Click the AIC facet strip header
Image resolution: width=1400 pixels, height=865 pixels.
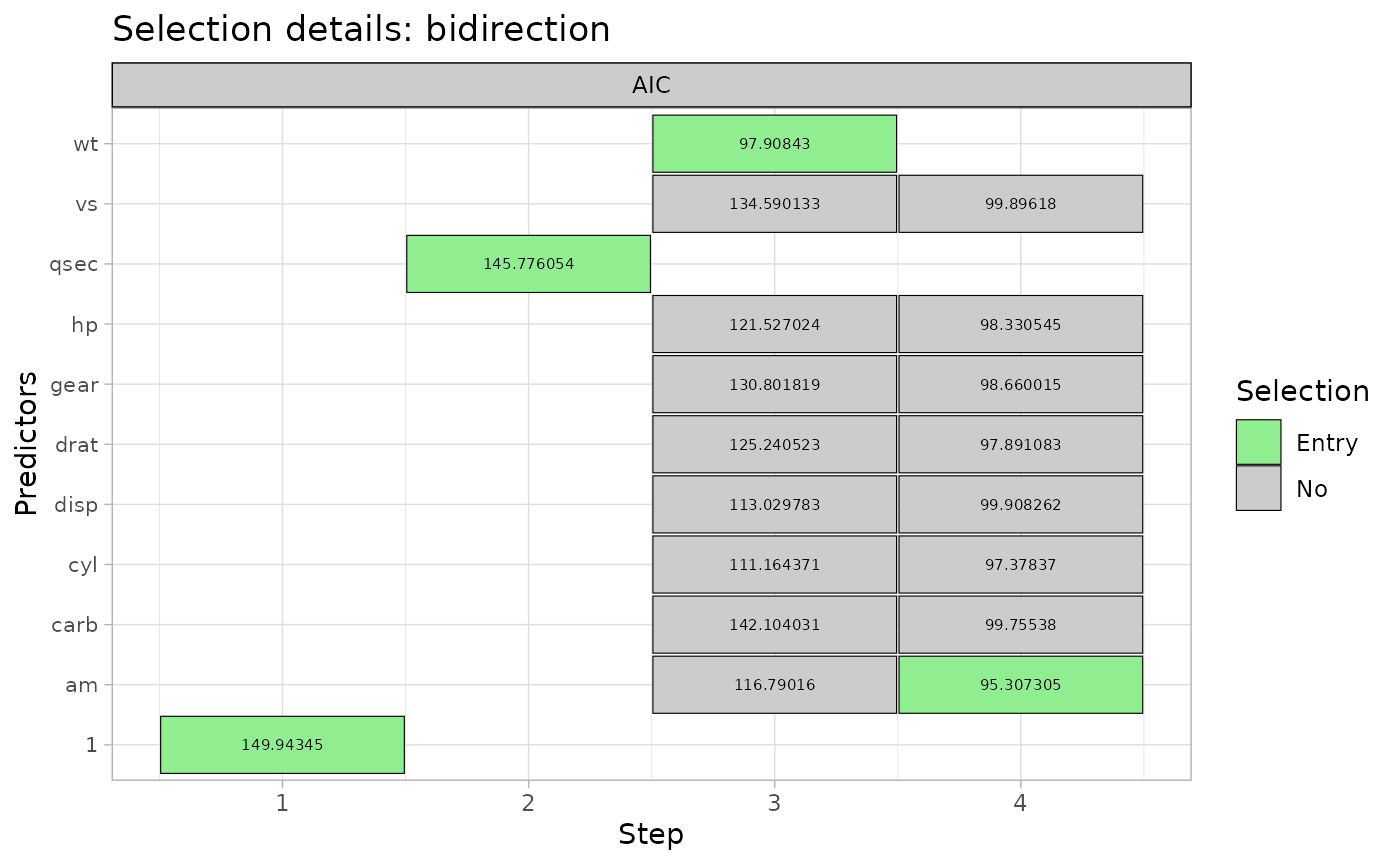[651, 85]
